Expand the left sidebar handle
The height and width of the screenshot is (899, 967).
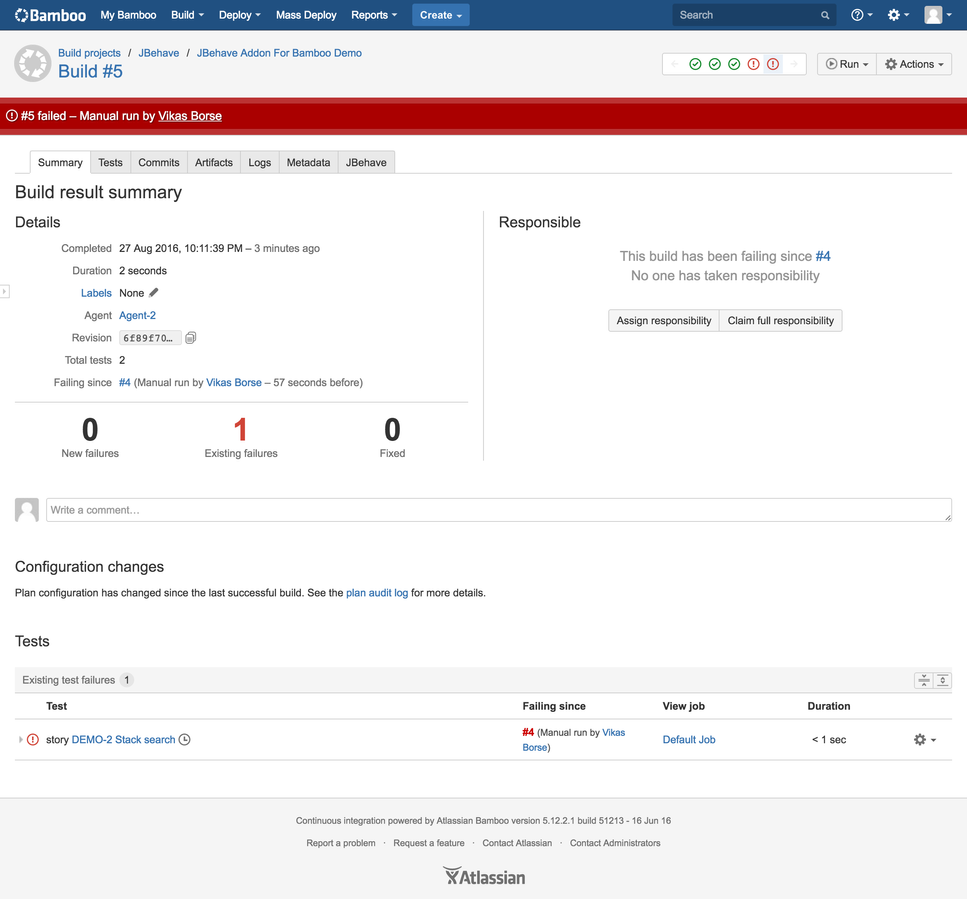(x=5, y=291)
